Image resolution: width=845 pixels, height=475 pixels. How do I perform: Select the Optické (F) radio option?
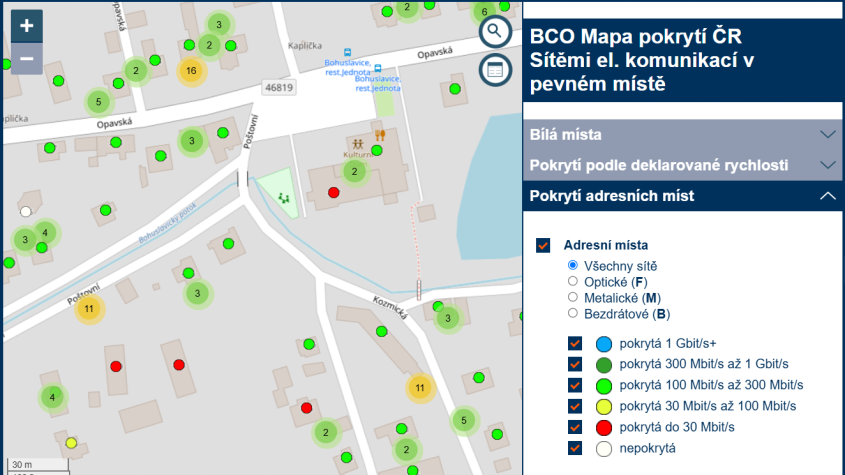coord(573,282)
